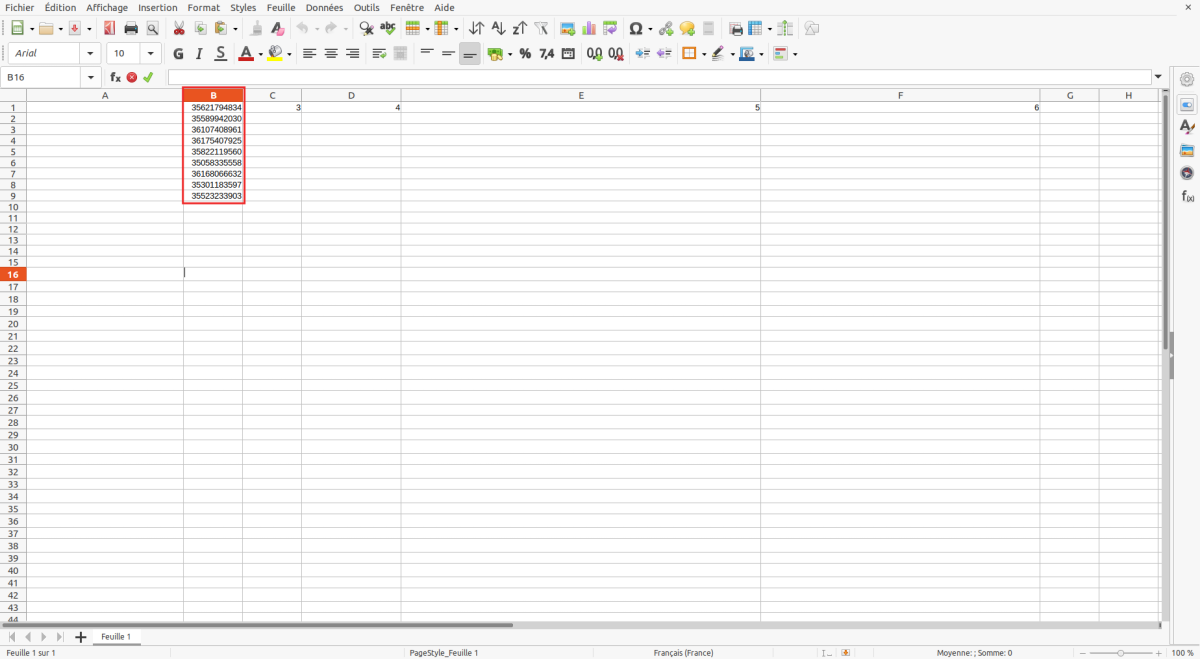Click the Paste clipboard icon

coord(221,29)
